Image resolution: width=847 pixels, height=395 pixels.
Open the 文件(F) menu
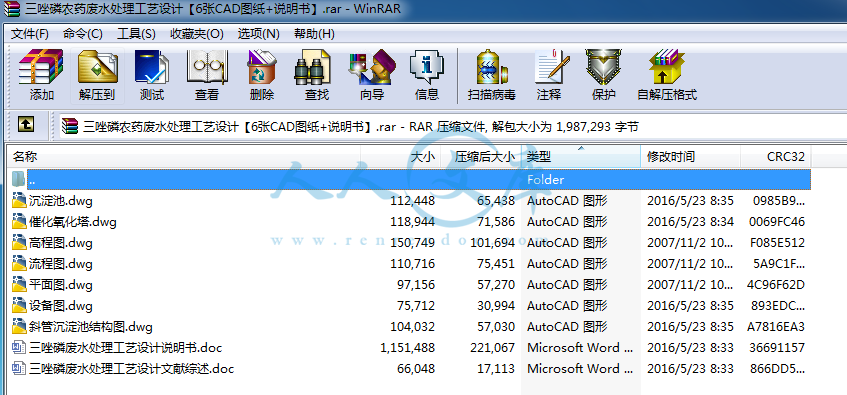click(x=30, y=34)
